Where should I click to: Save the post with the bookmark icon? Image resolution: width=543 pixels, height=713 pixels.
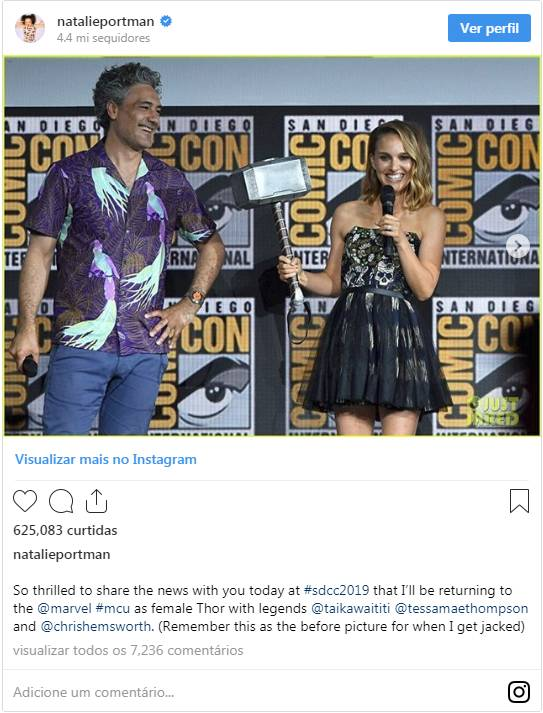519,501
